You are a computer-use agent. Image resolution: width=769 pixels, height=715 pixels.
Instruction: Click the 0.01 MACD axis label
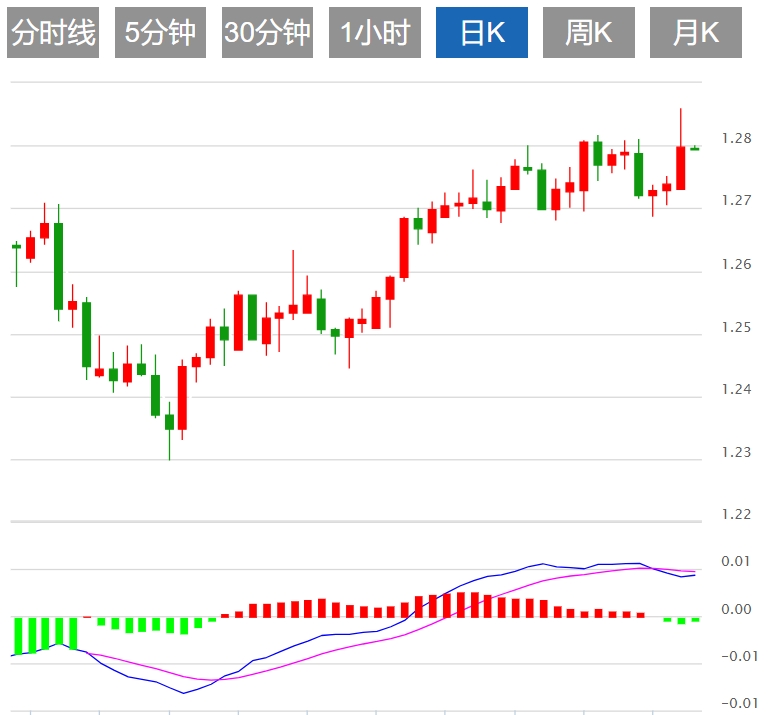736,561
